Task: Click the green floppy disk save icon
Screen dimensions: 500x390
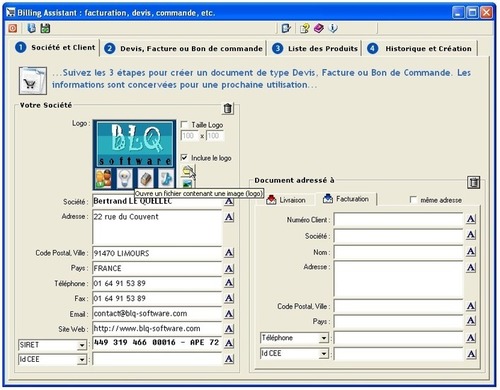Action: click(45, 28)
